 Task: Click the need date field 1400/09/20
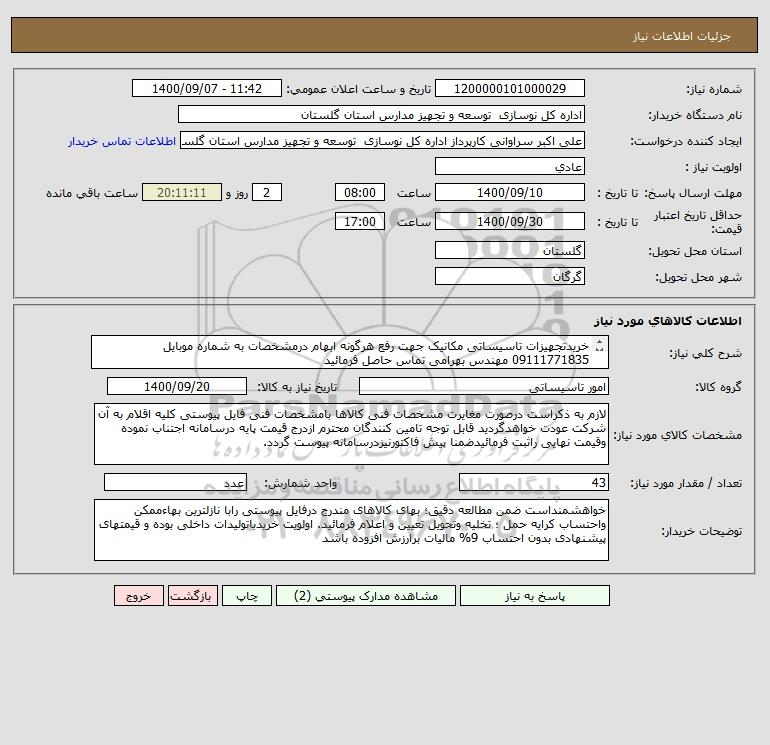[x=177, y=386]
